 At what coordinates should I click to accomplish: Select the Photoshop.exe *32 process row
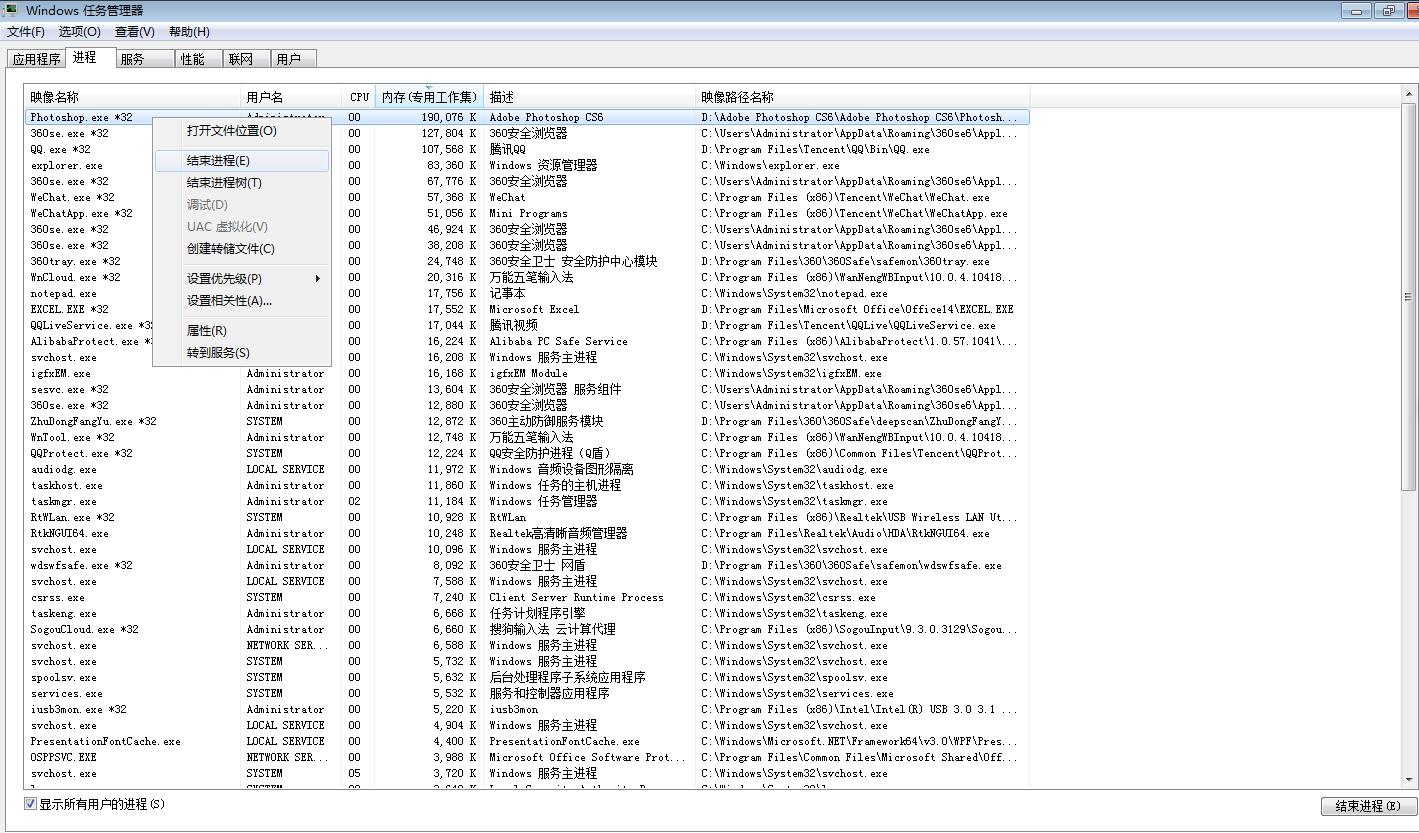pos(527,117)
